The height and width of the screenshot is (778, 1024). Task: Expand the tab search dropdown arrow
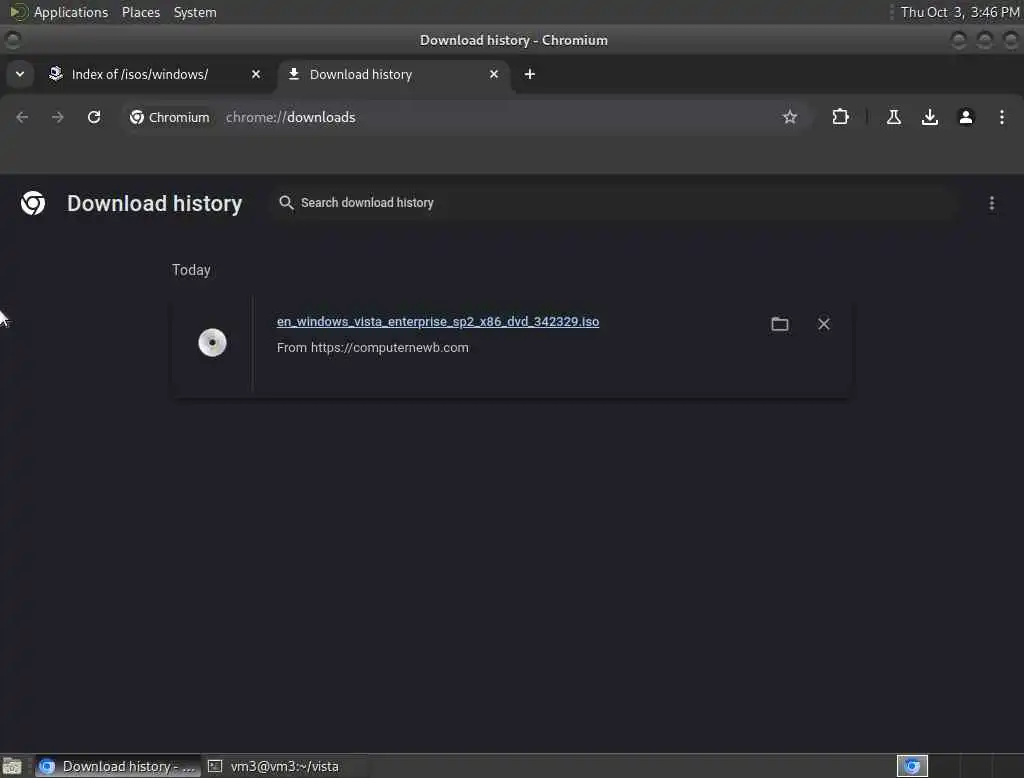coord(20,74)
